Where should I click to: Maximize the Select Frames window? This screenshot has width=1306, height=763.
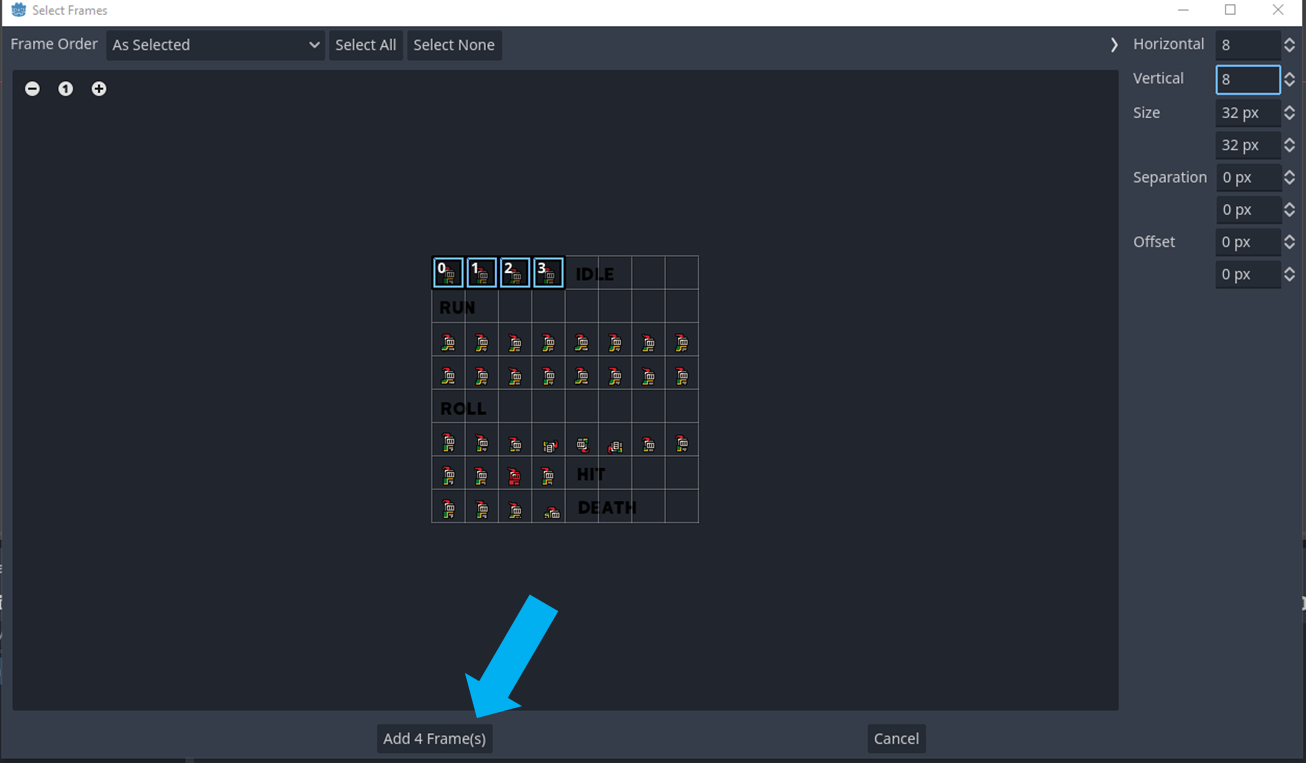(x=1230, y=10)
